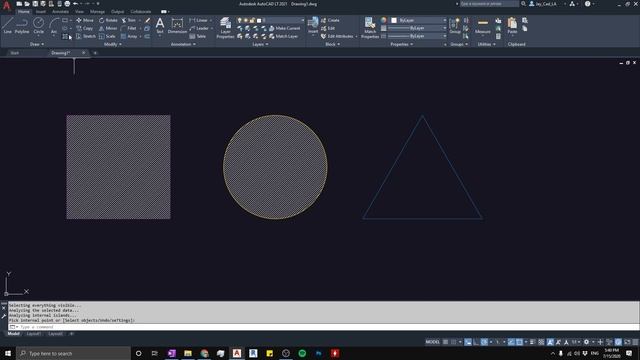Switch to the Collaborate ribbon tab
640x360 pixels.
[x=141, y=12]
